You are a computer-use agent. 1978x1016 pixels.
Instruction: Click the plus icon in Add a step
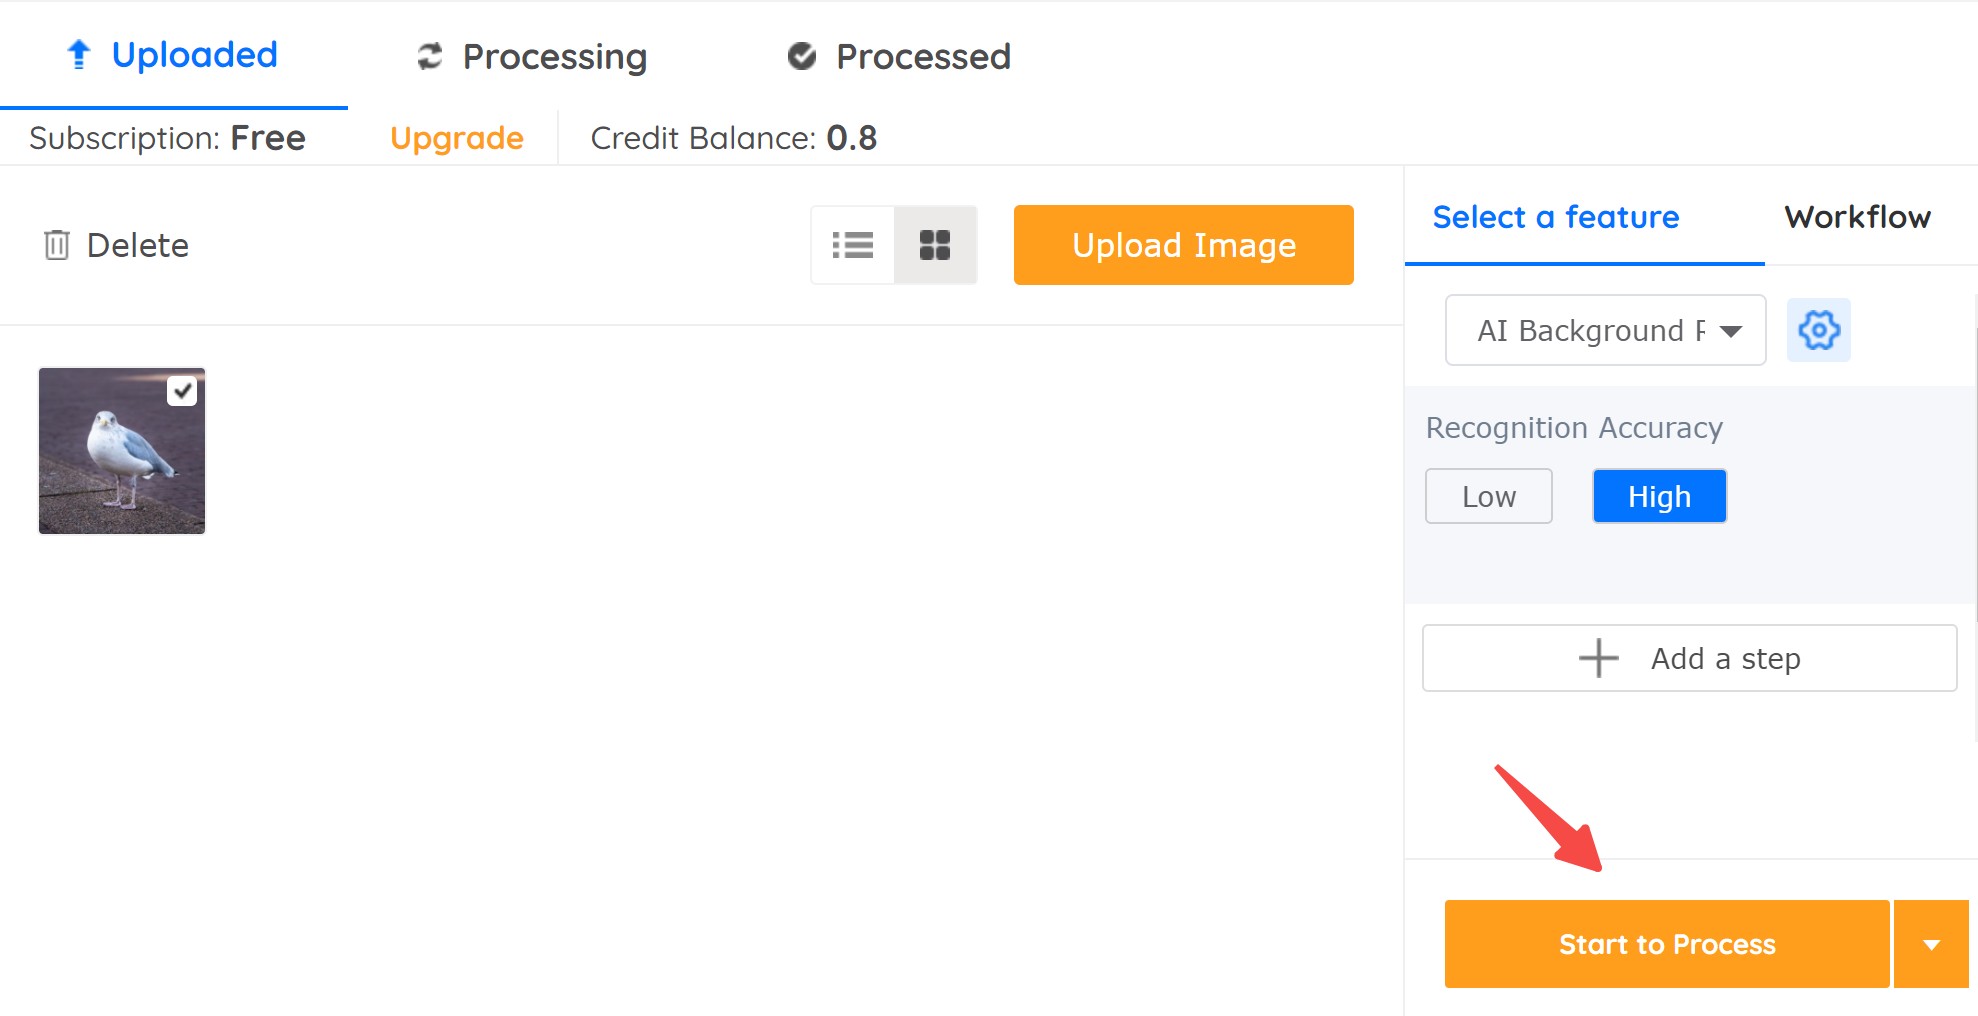click(1598, 658)
